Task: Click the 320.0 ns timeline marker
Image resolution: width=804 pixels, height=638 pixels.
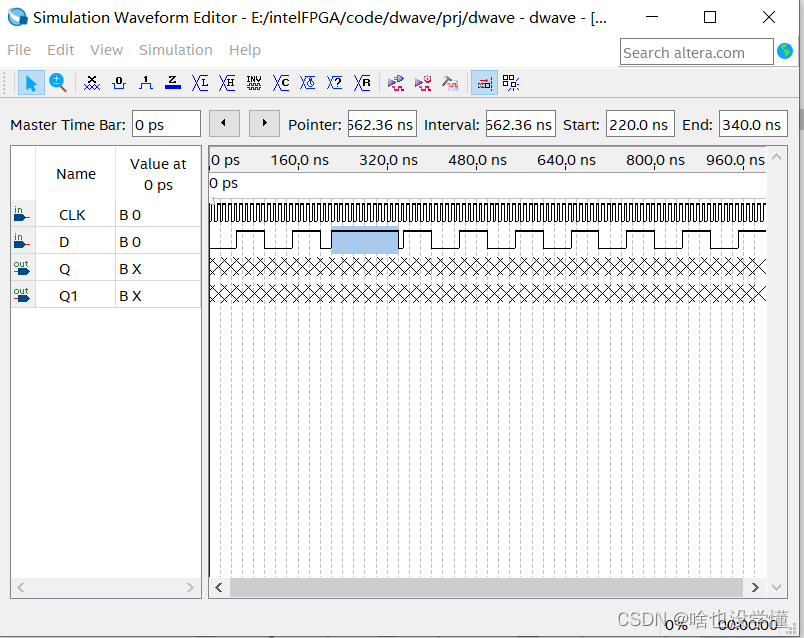Action: coord(388,160)
